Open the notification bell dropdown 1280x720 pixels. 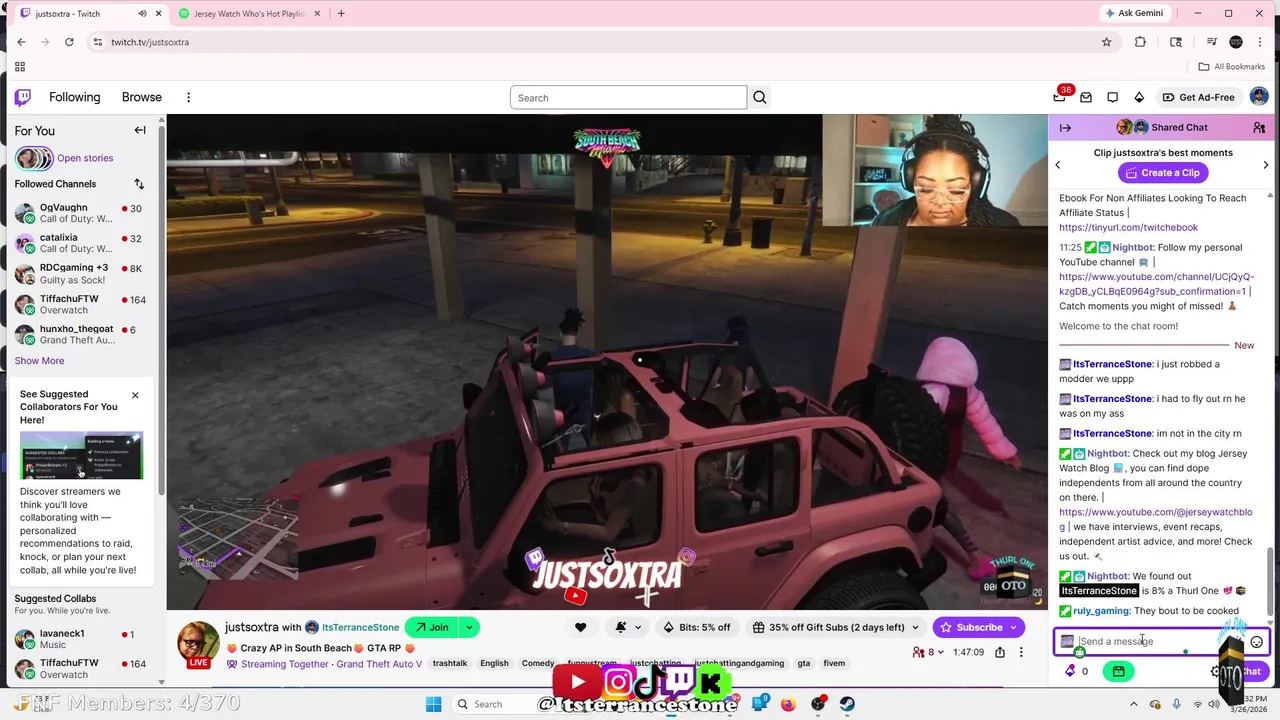(x=626, y=628)
